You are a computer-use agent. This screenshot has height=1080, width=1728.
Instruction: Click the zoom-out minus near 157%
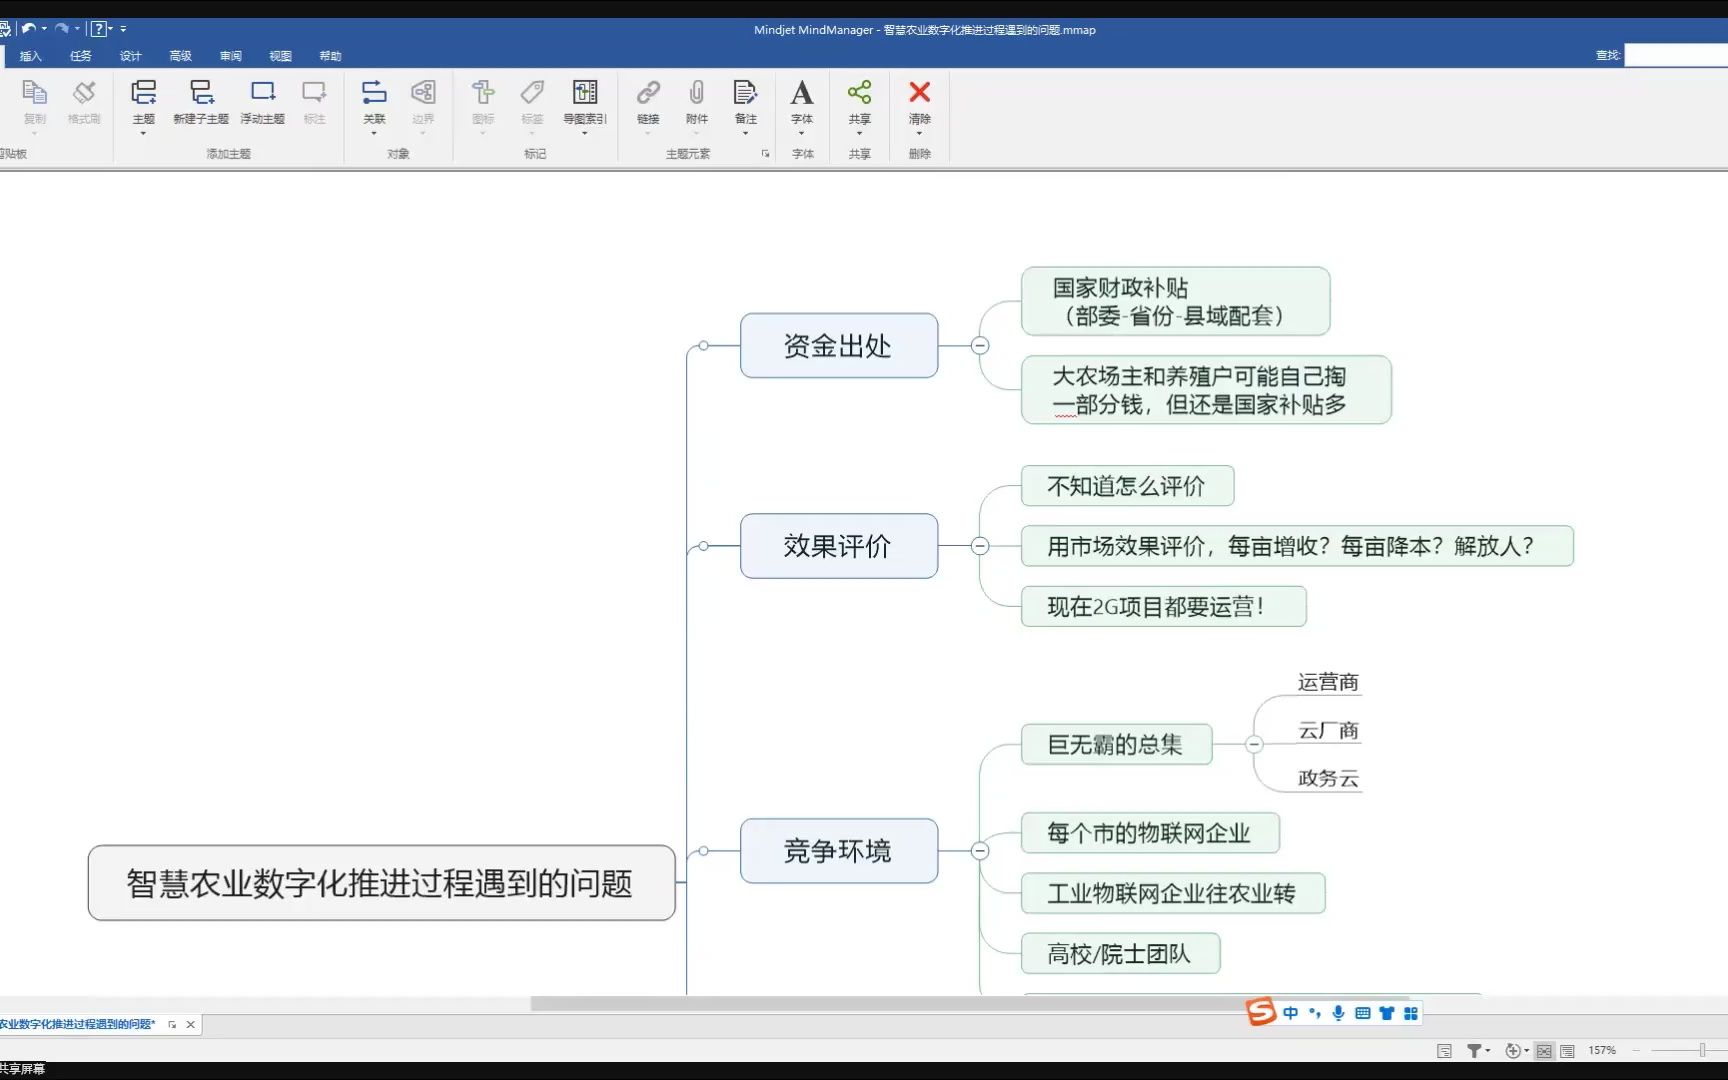pos(1637,1050)
